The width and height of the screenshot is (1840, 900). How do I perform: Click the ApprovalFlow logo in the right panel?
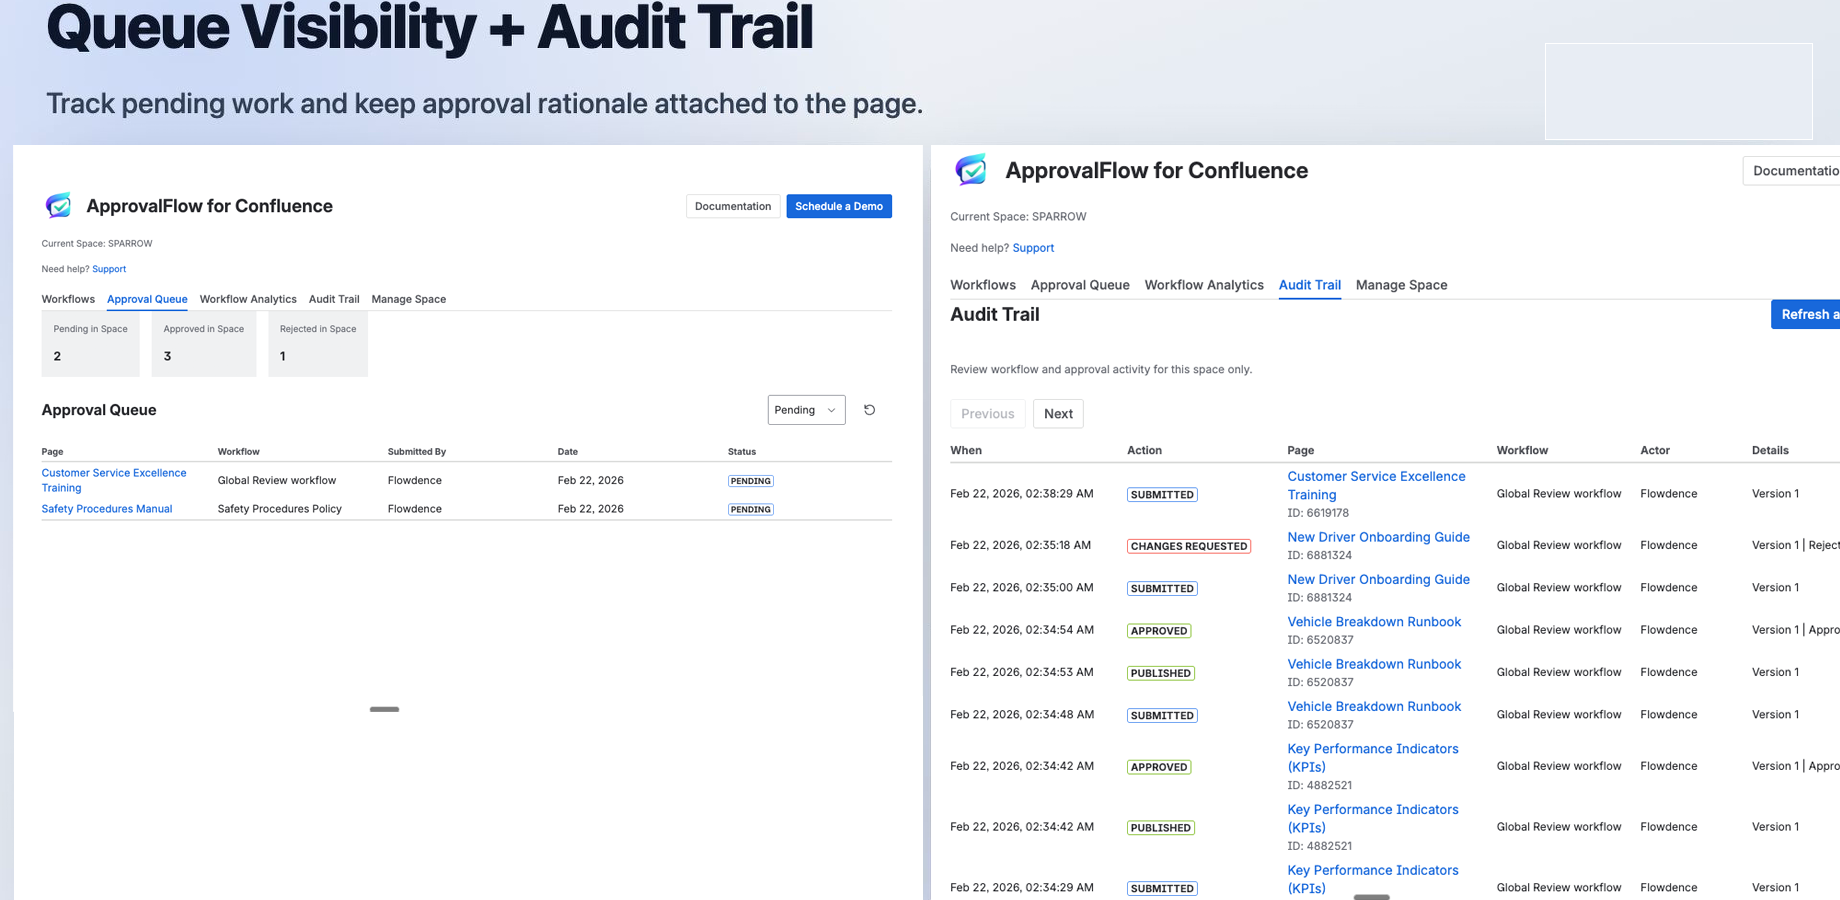click(x=969, y=169)
